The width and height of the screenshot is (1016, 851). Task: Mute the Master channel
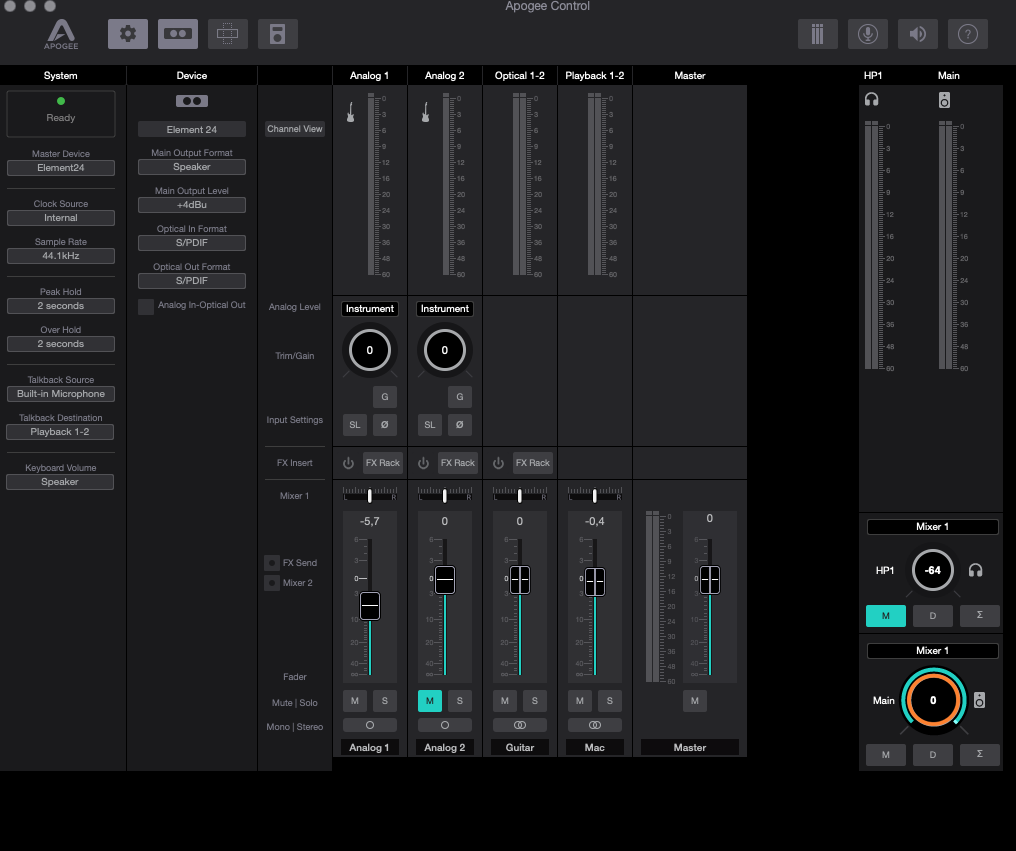(x=695, y=701)
